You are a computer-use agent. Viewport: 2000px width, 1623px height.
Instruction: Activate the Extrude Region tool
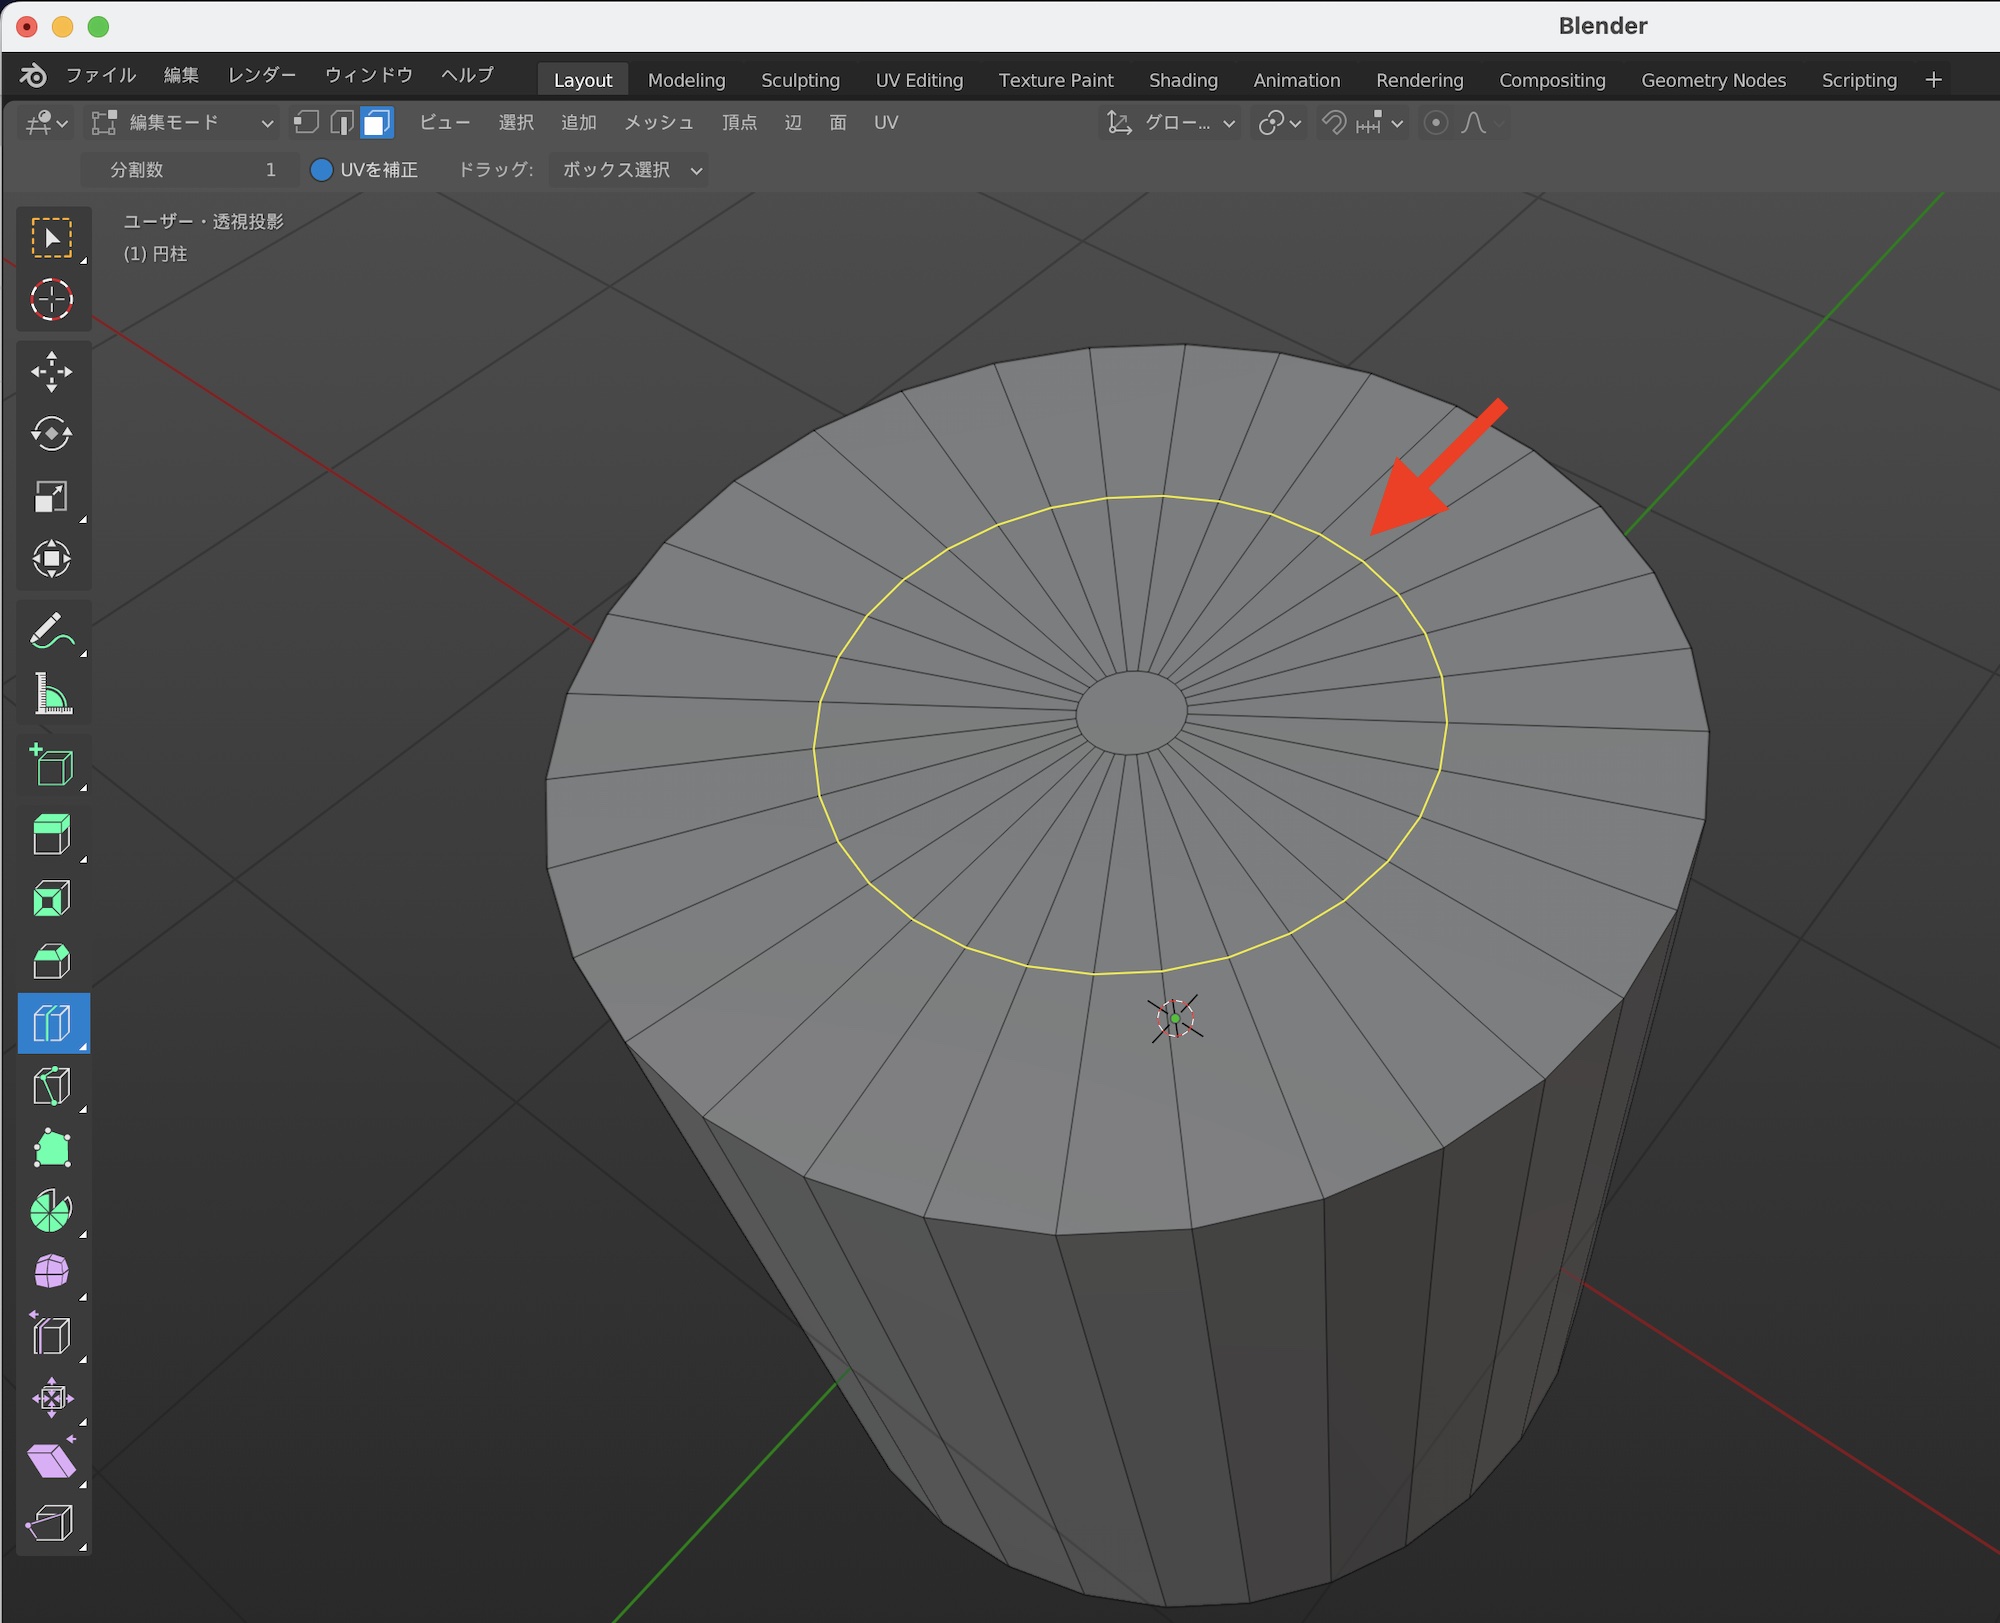tap(51, 834)
